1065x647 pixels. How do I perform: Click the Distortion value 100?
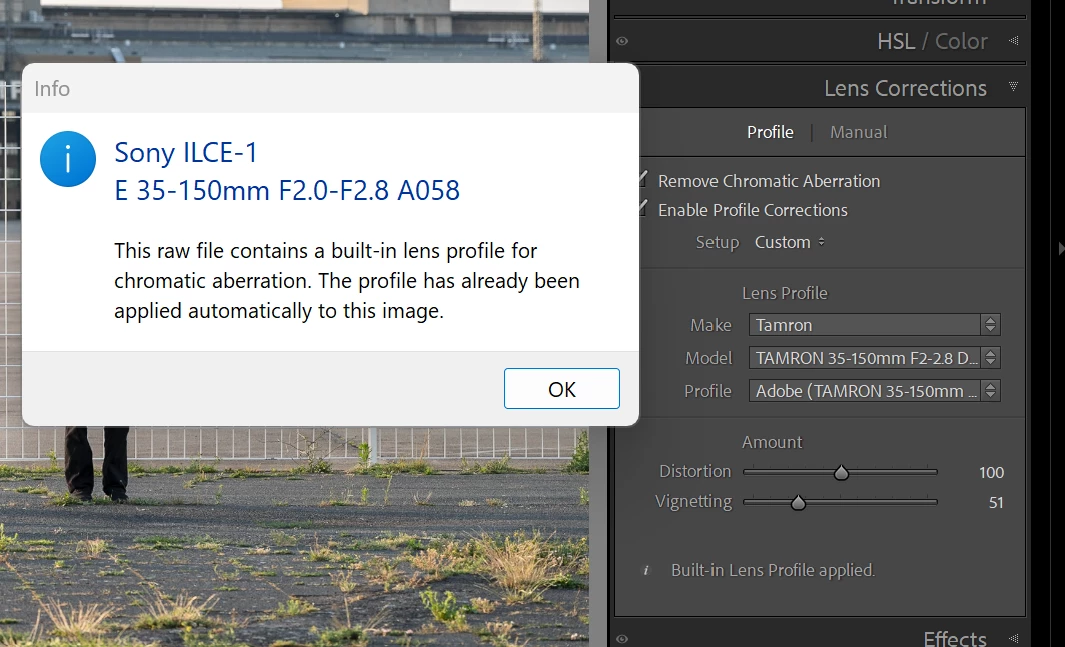(x=991, y=473)
